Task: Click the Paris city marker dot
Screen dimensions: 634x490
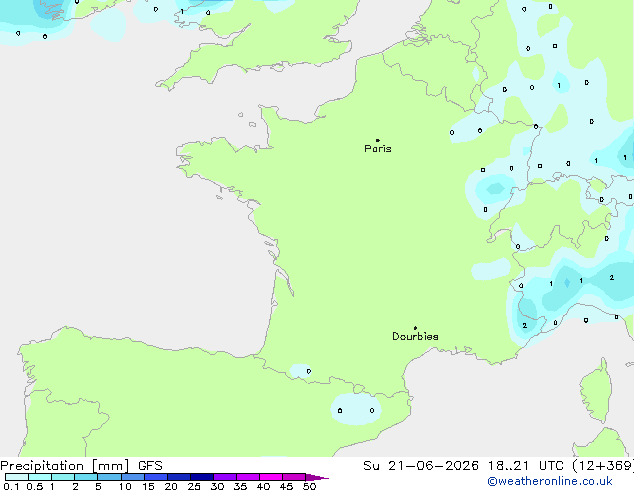Action: pyautogui.click(x=378, y=140)
